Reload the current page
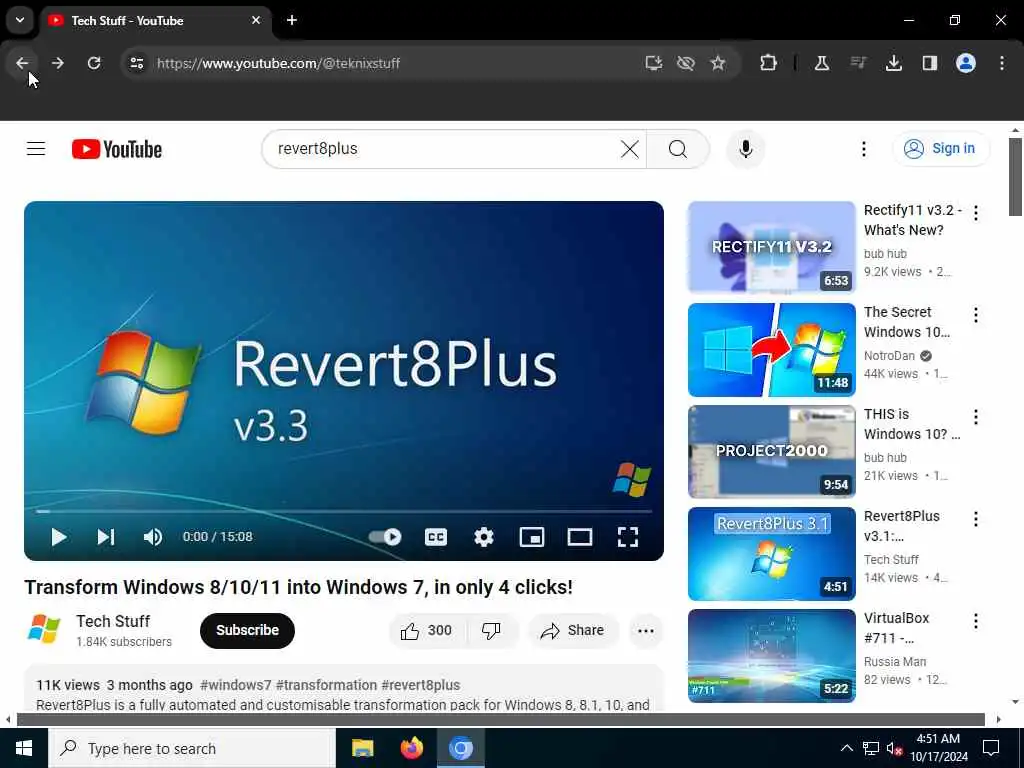1024x768 pixels. (x=94, y=63)
